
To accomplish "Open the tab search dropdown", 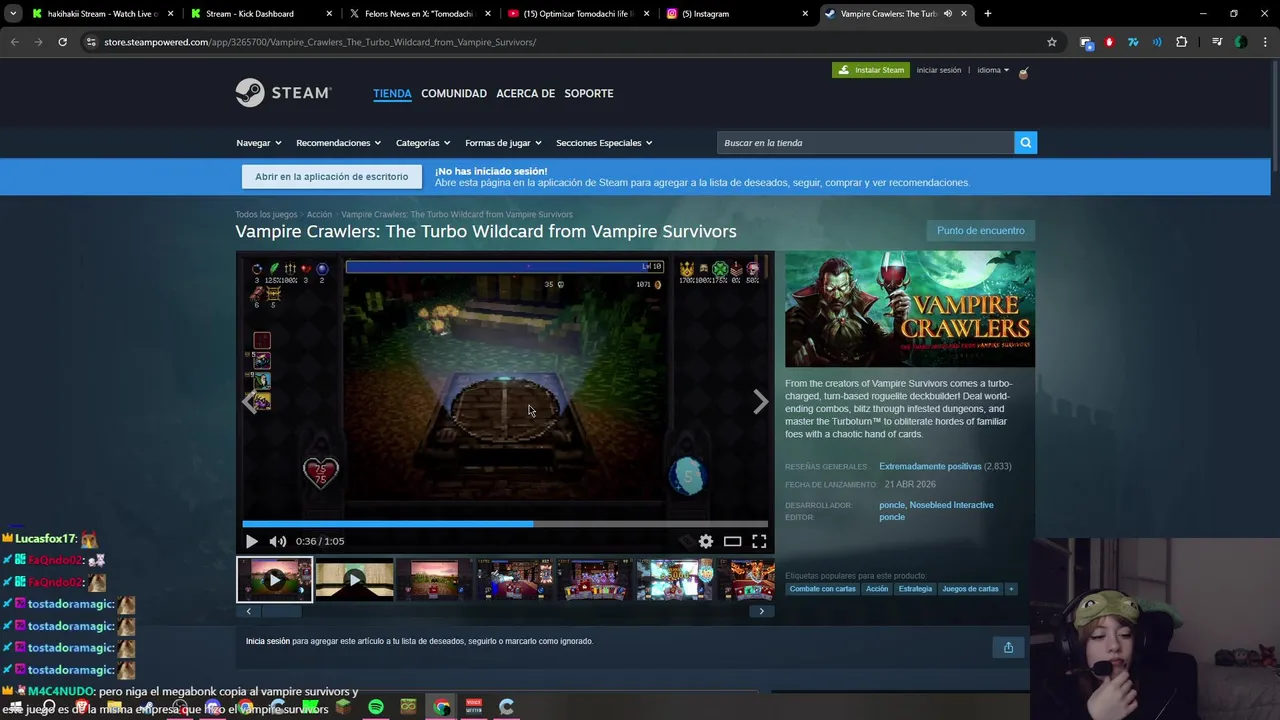I will [13, 14].
